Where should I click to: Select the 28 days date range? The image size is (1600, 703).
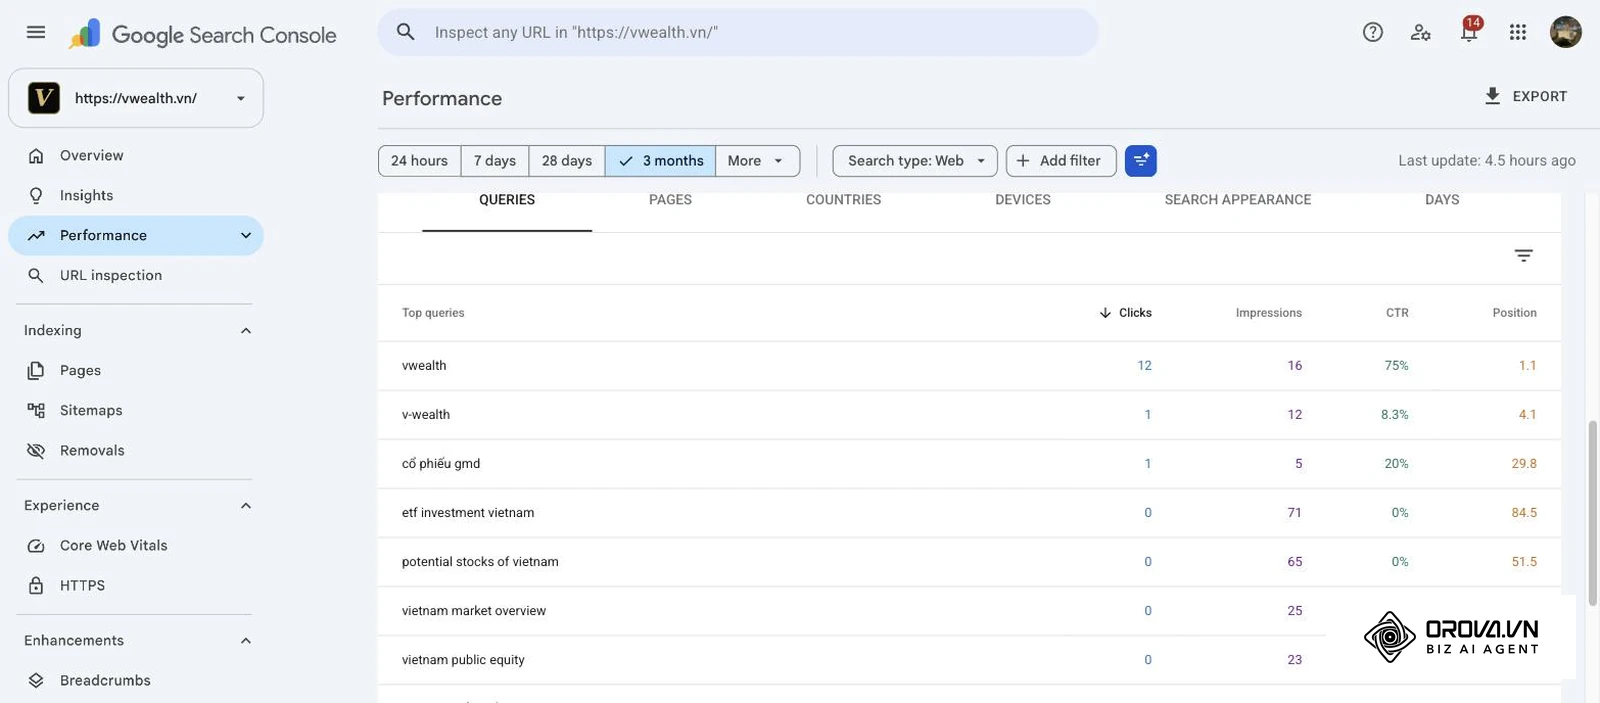567,161
